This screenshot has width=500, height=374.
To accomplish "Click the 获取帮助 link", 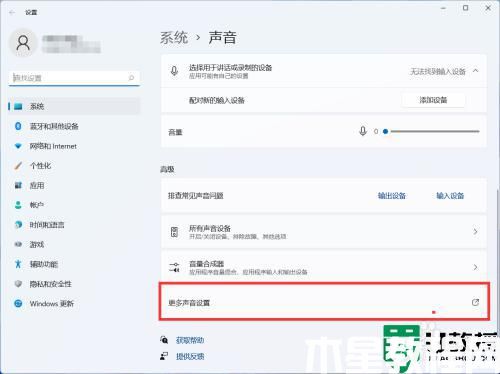I will point(190,340).
